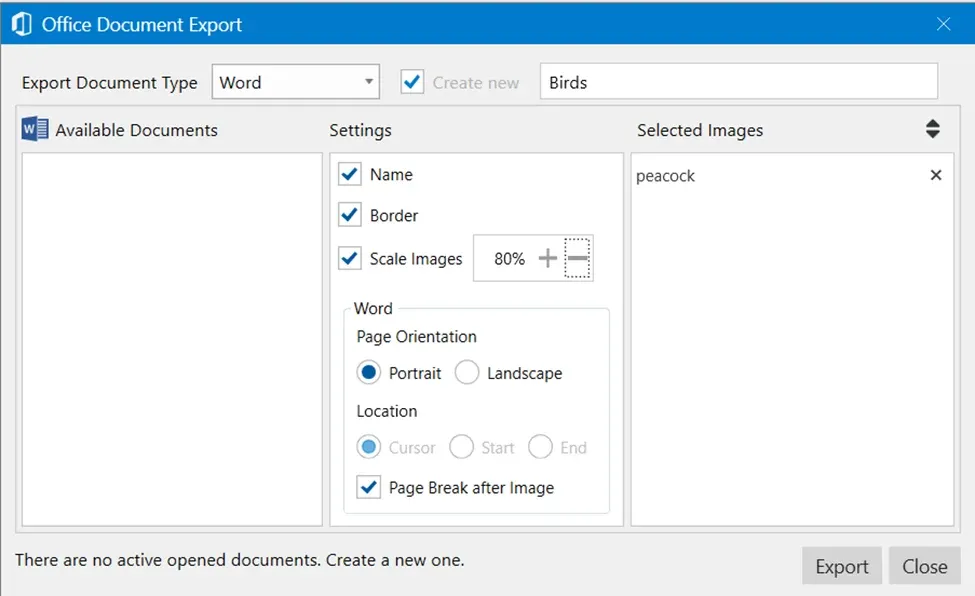Toggle the Name checkbox

[x=350, y=174]
